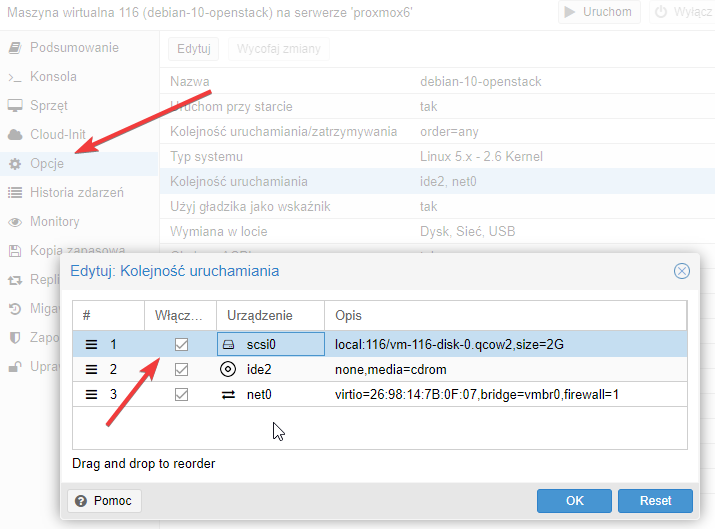Screen dimensions: 715x529
Task: Click the Cloud-Init cloud icon in sidebar
Action: click(x=15, y=135)
